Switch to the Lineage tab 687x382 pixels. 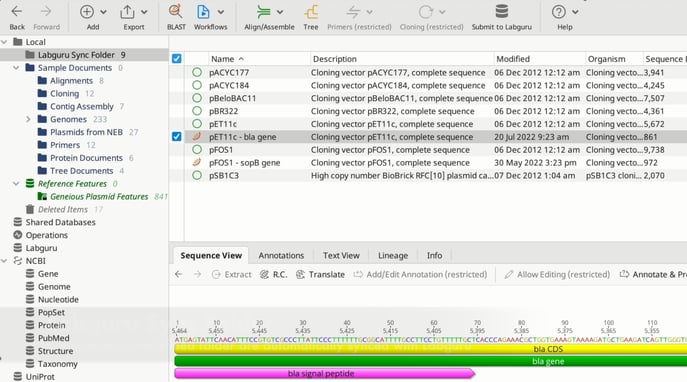393,255
